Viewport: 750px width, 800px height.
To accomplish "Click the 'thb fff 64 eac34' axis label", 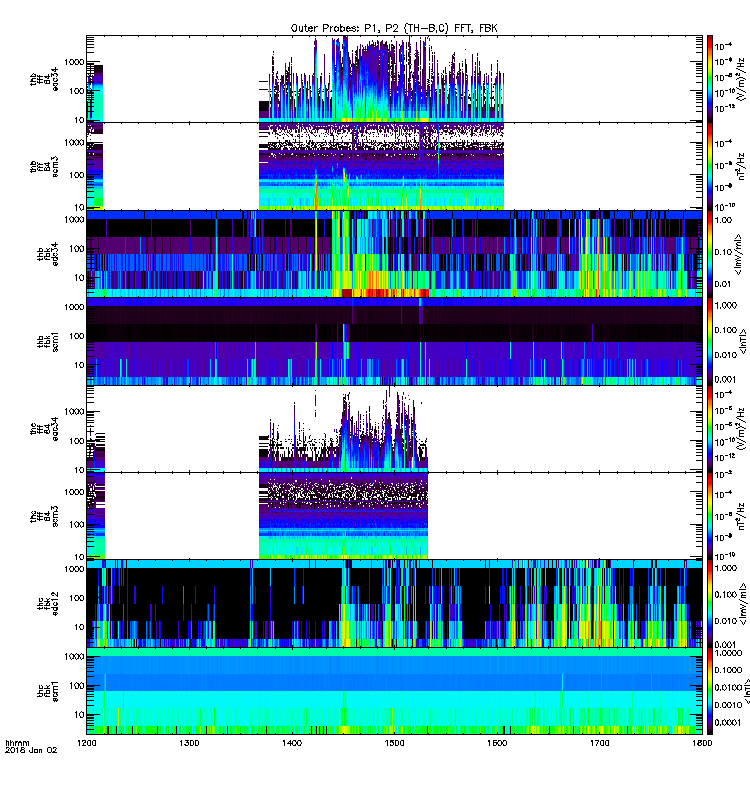I will pyautogui.click(x=44, y=79).
